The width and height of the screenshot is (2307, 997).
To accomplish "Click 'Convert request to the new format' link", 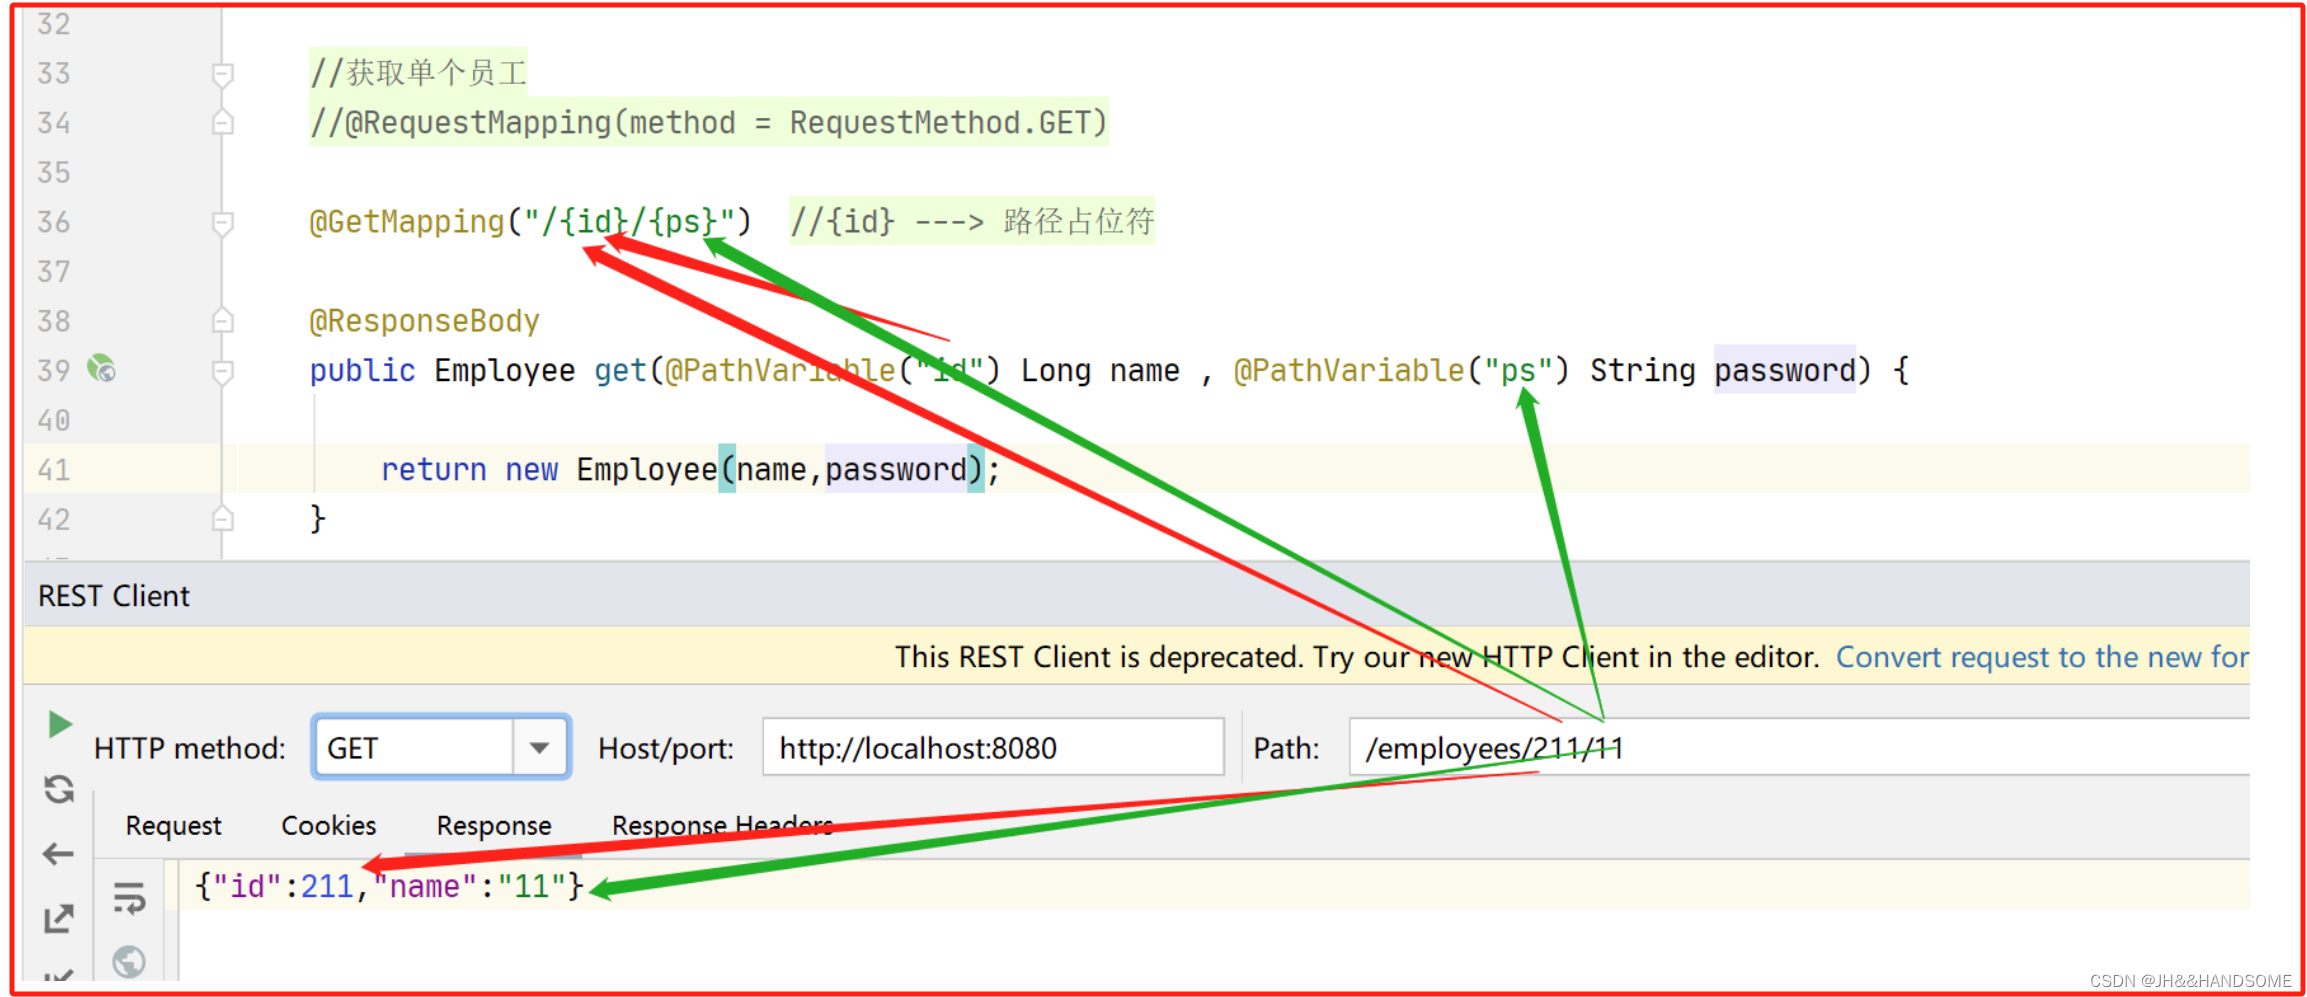I will (x=2042, y=657).
